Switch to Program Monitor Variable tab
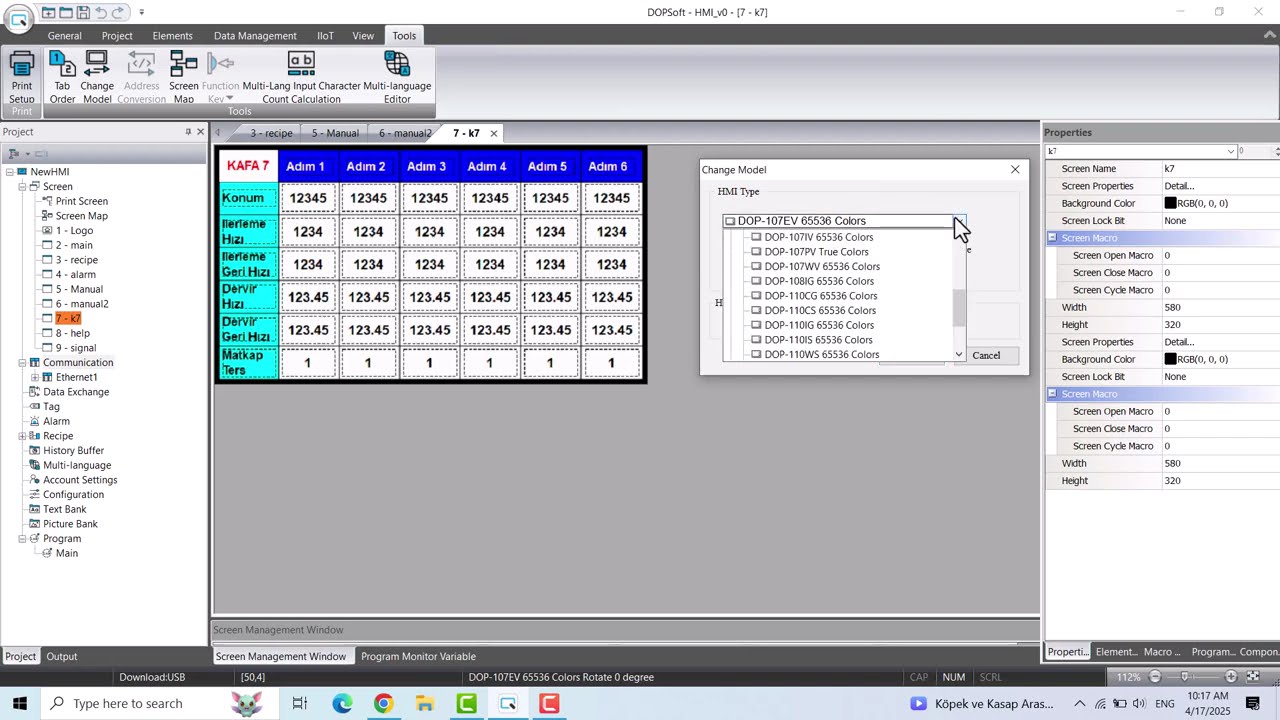Viewport: 1280px width, 720px height. click(x=418, y=656)
